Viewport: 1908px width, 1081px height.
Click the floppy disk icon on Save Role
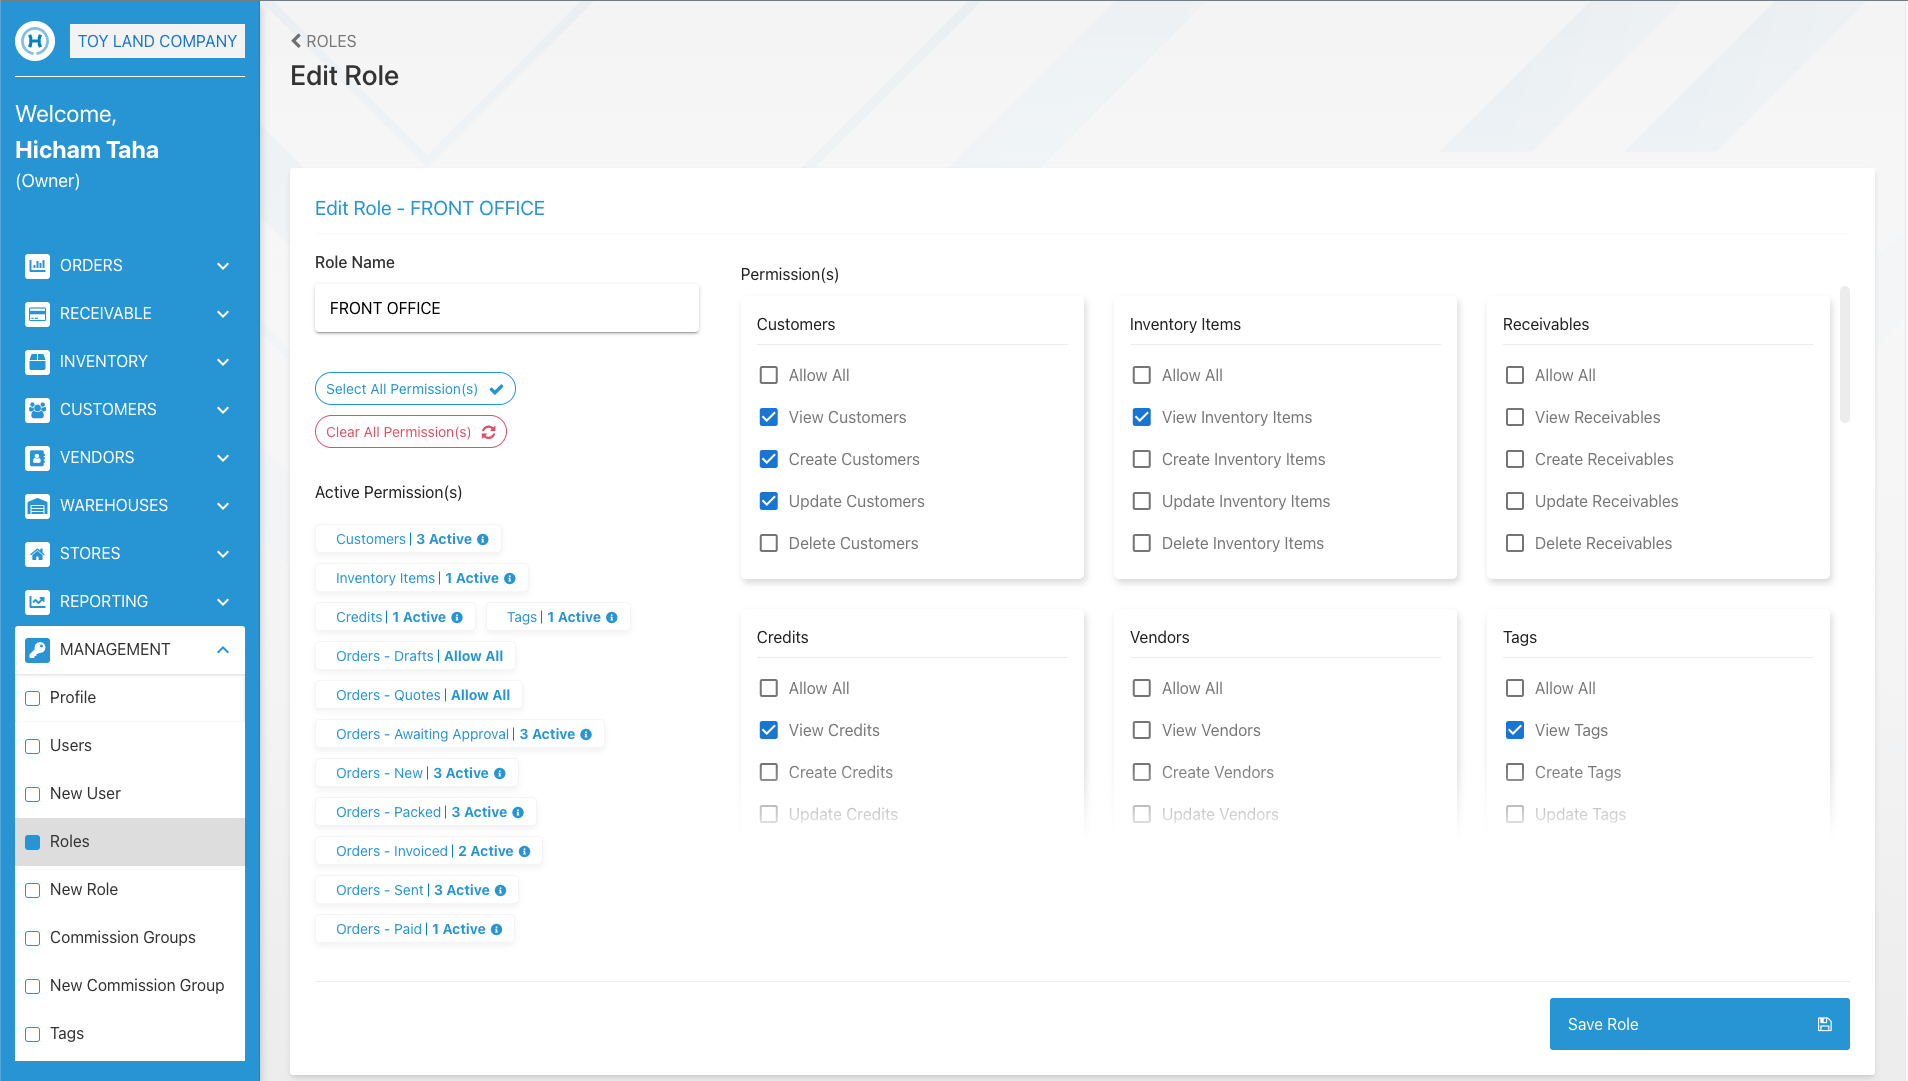tap(1825, 1024)
